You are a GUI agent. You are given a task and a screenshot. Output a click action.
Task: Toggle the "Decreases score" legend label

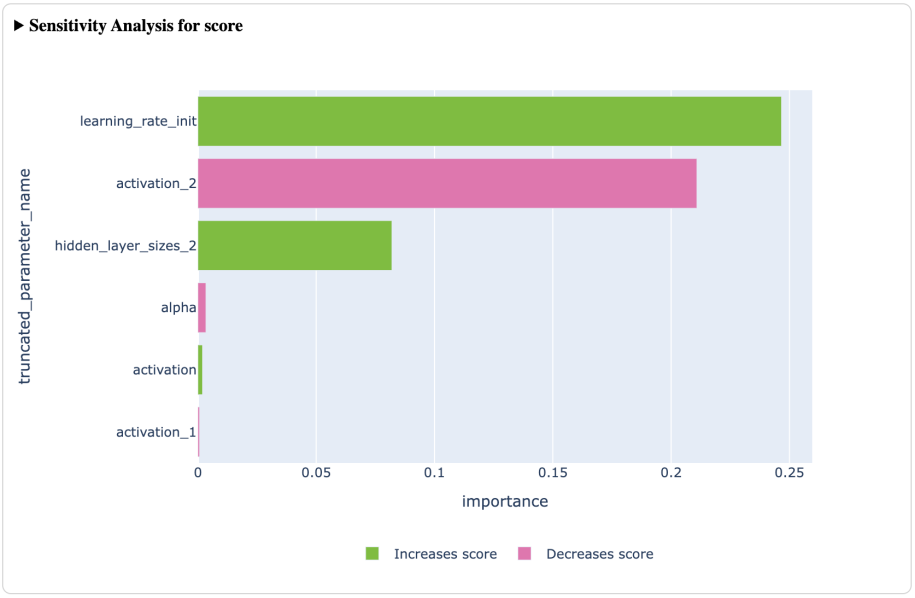pyautogui.click(x=599, y=554)
